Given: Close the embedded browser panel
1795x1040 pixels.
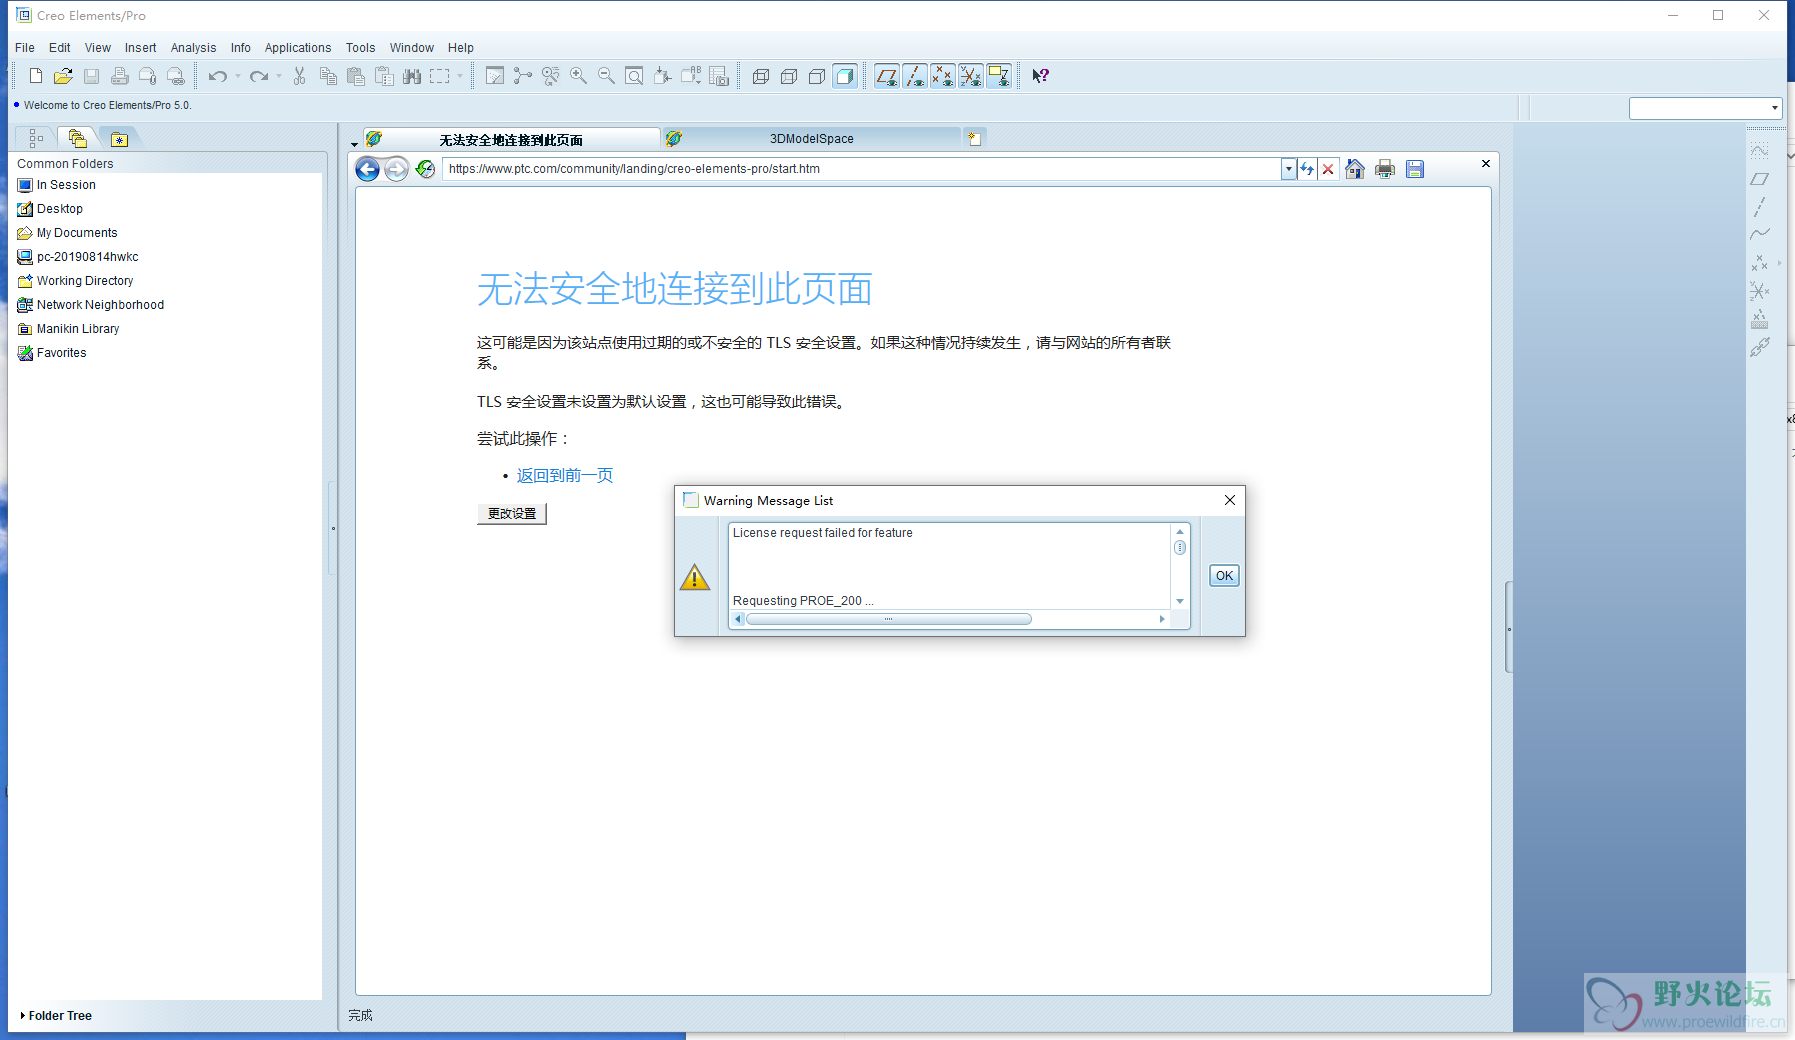Looking at the screenshot, I should [1486, 163].
